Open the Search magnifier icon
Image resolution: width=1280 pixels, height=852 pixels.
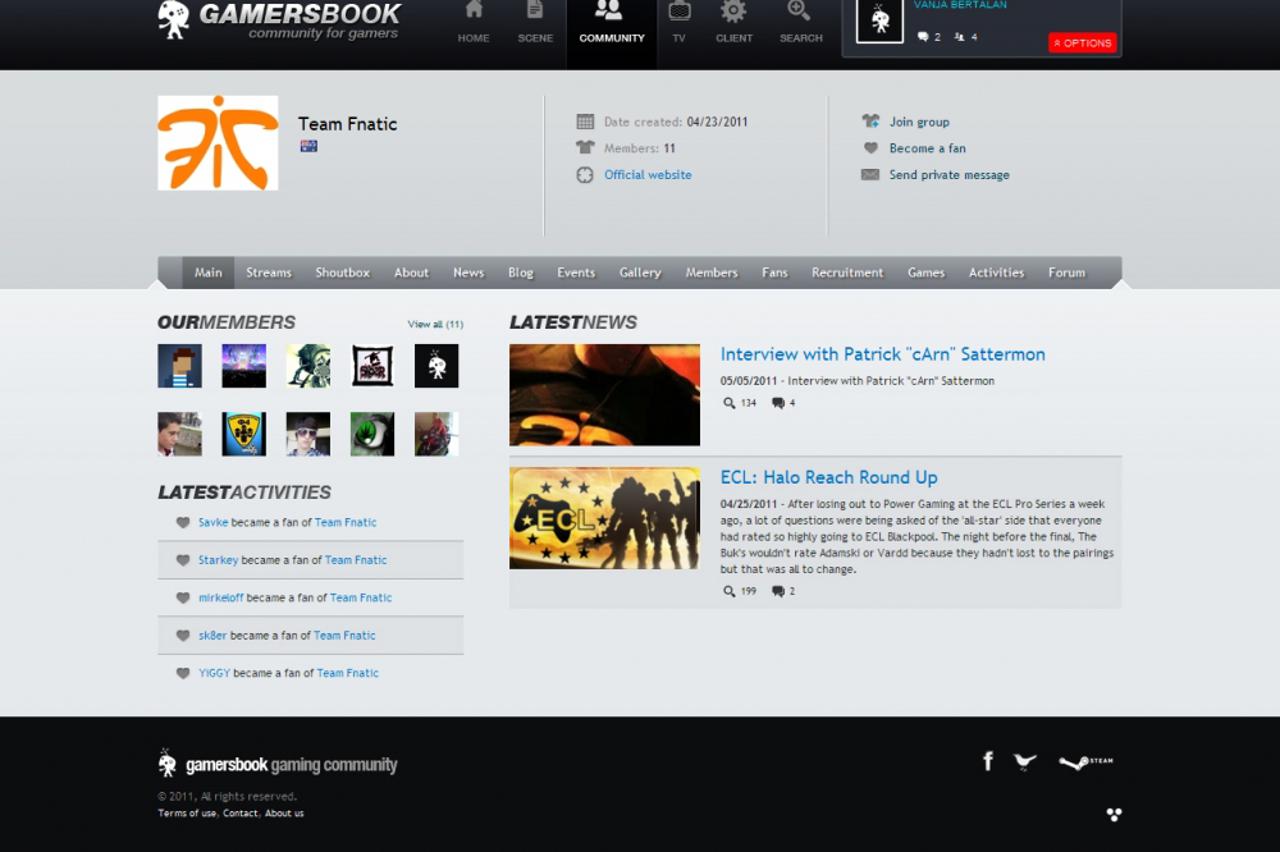click(x=800, y=12)
